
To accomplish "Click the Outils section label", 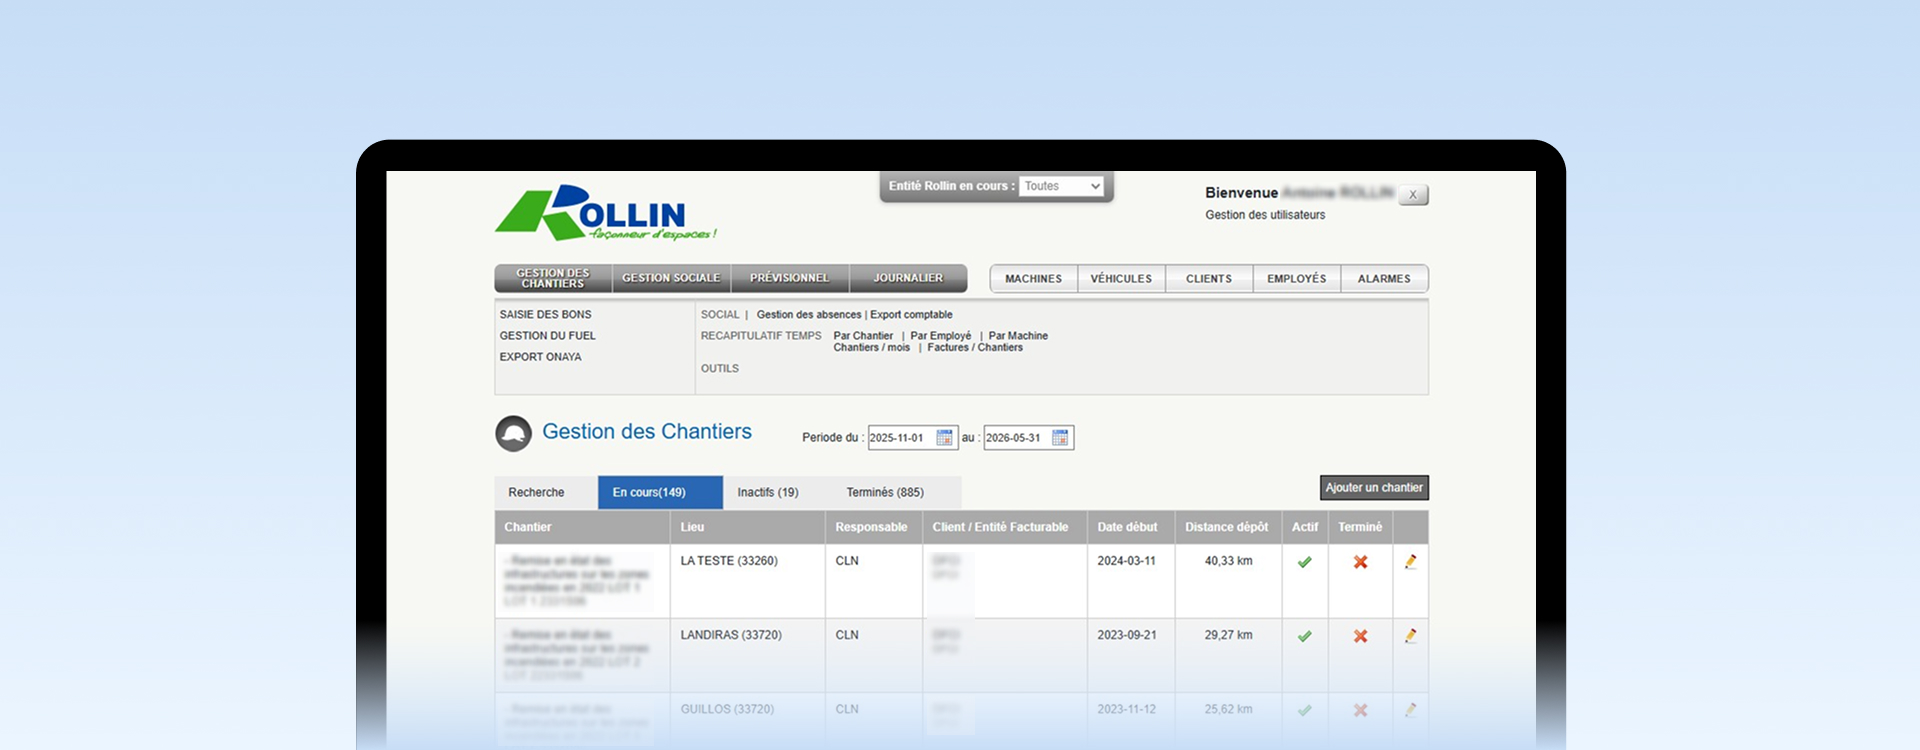I will (x=720, y=369).
